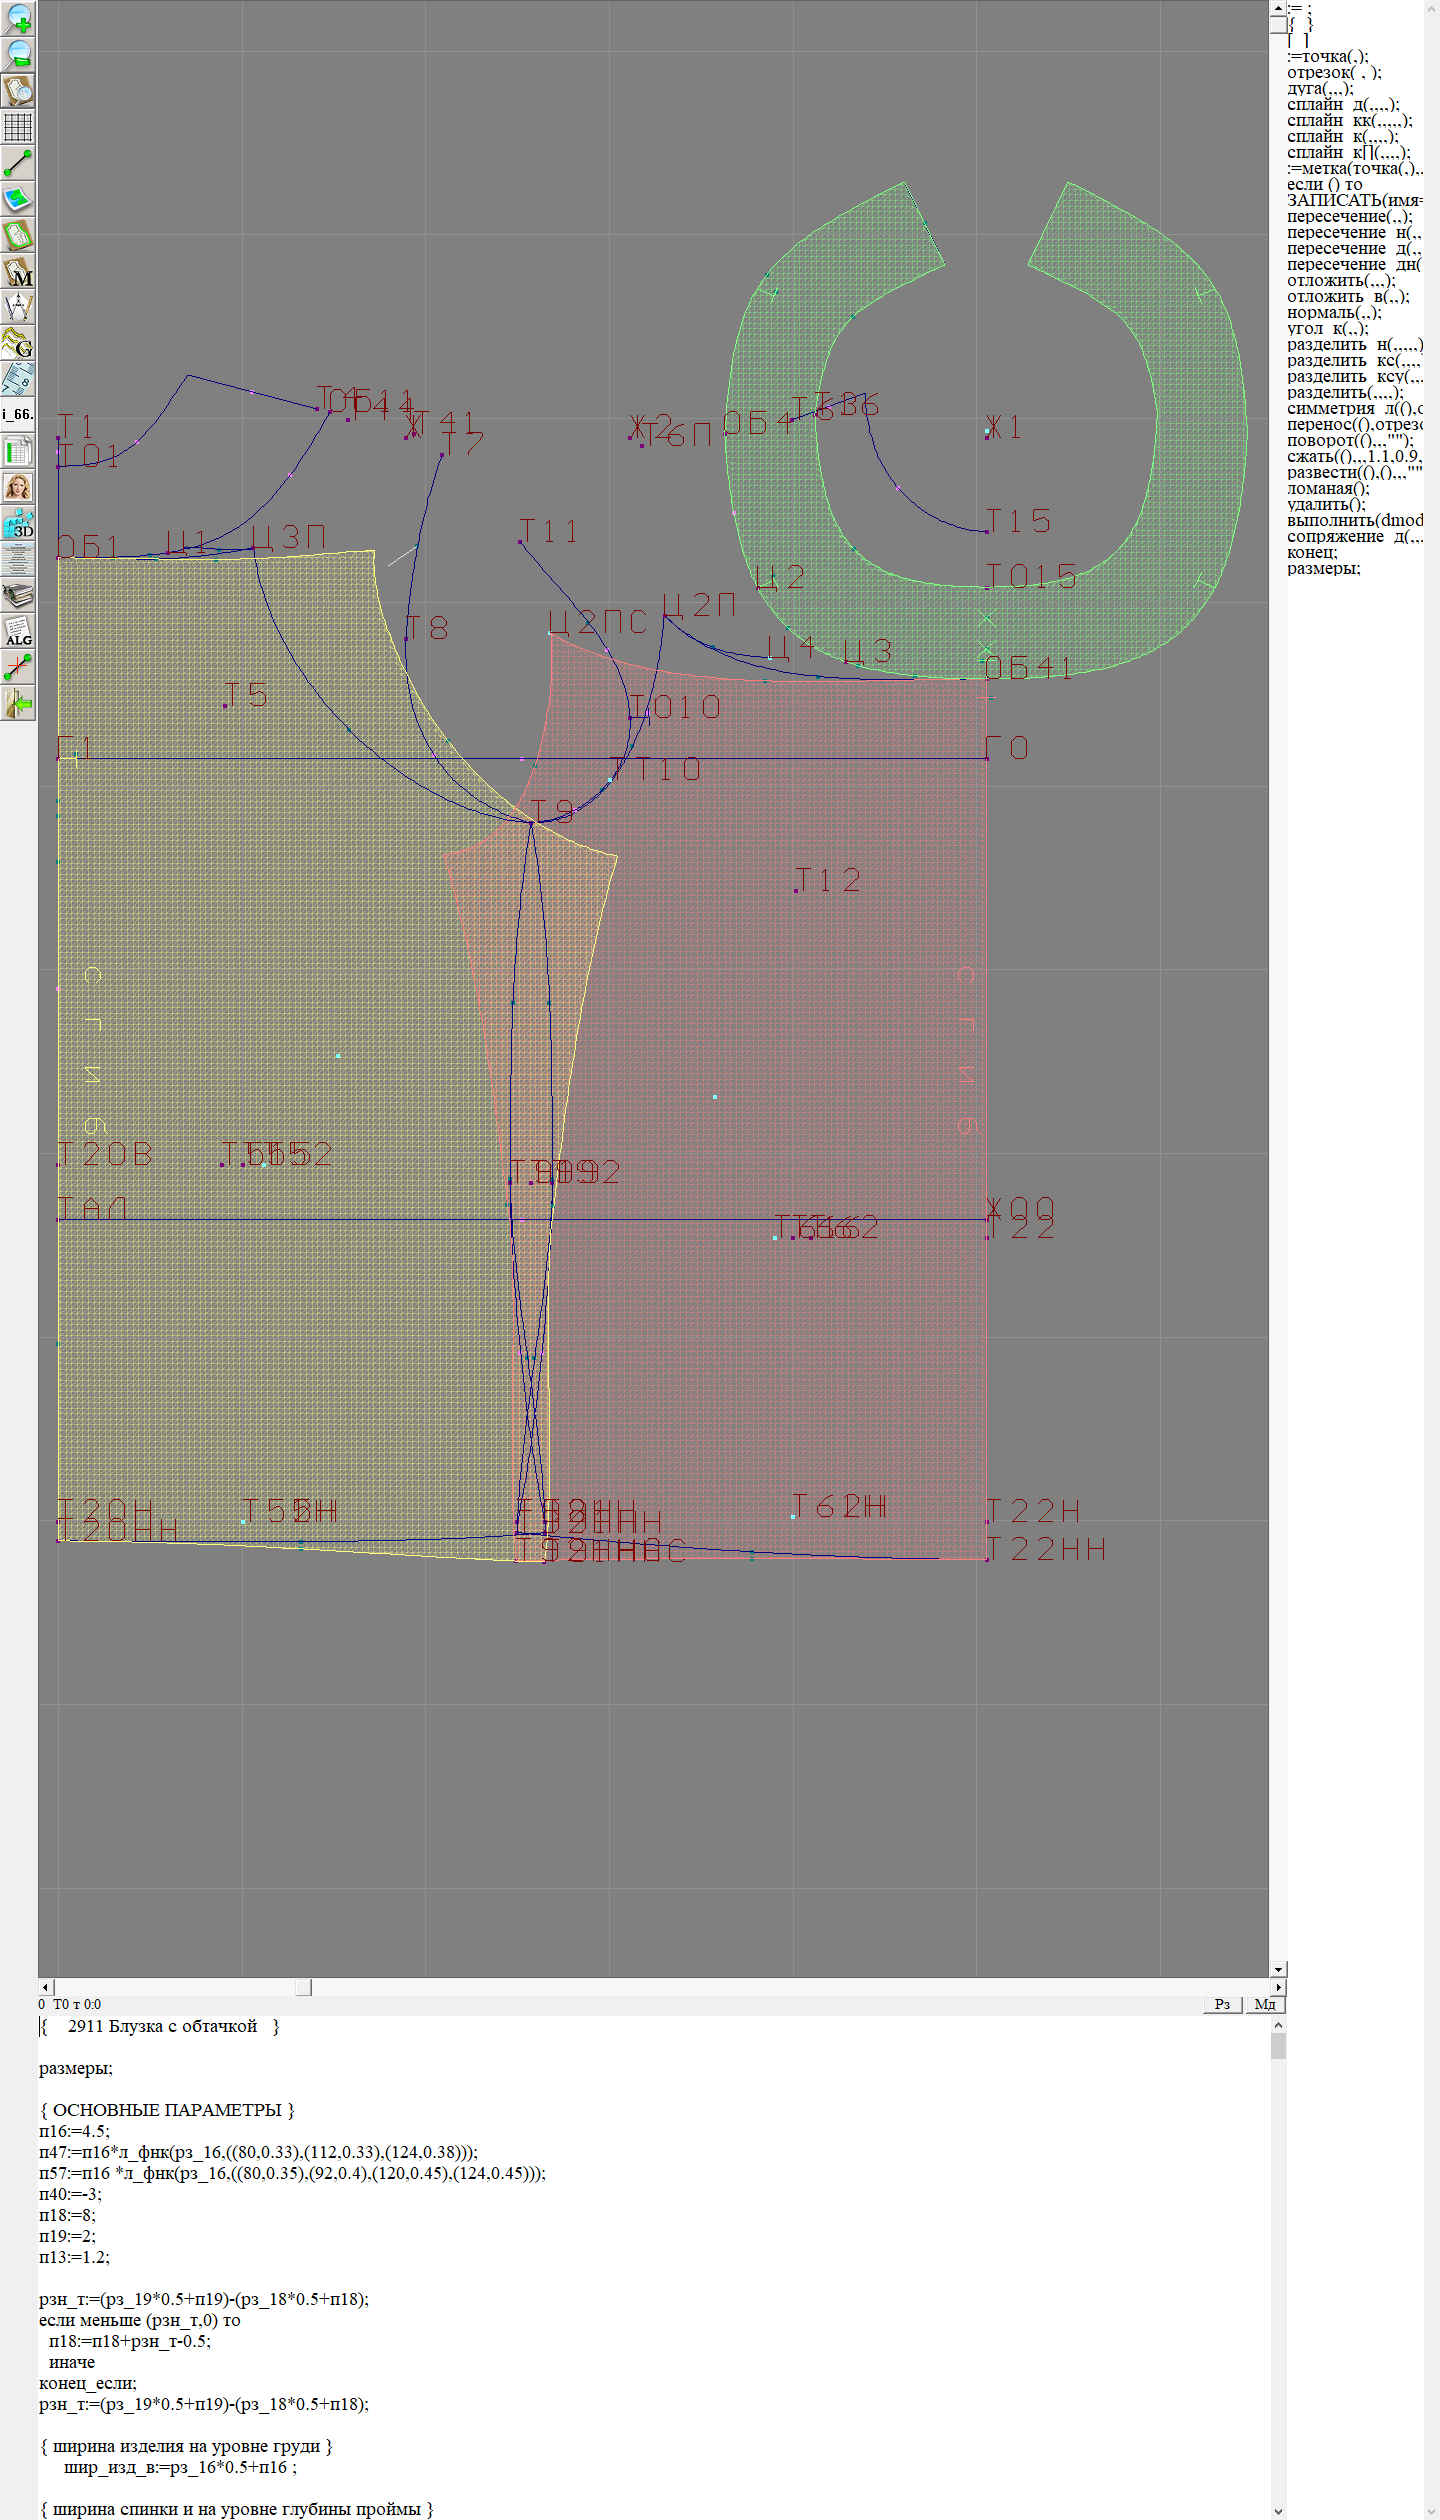Open the ALG algorithm icon

[x=18, y=630]
